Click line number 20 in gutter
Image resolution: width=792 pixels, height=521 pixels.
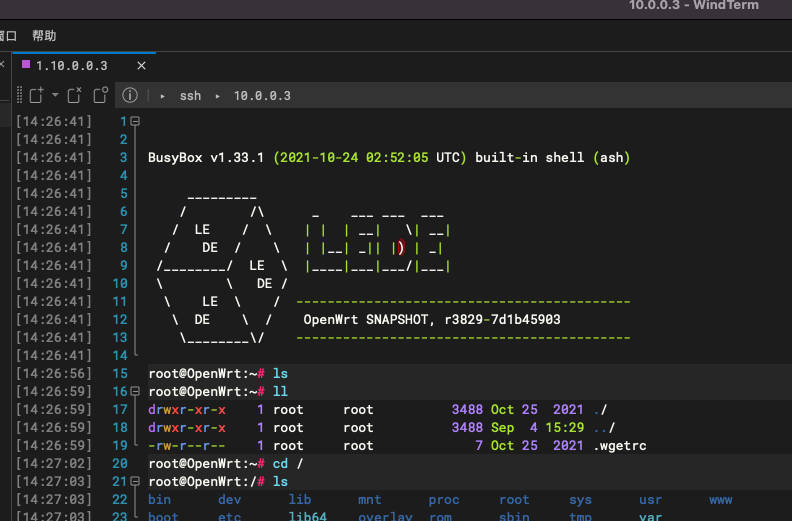tap(120, 463)
